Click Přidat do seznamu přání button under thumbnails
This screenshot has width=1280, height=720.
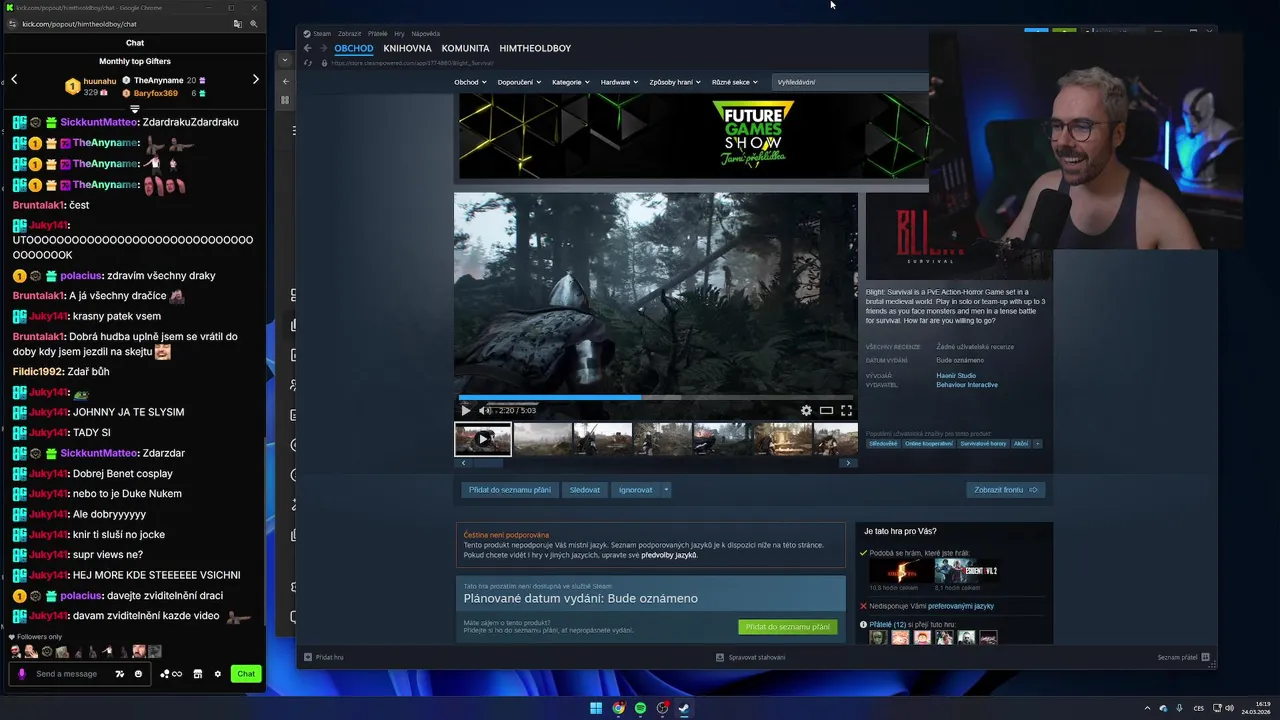click(x=509, y=490)
